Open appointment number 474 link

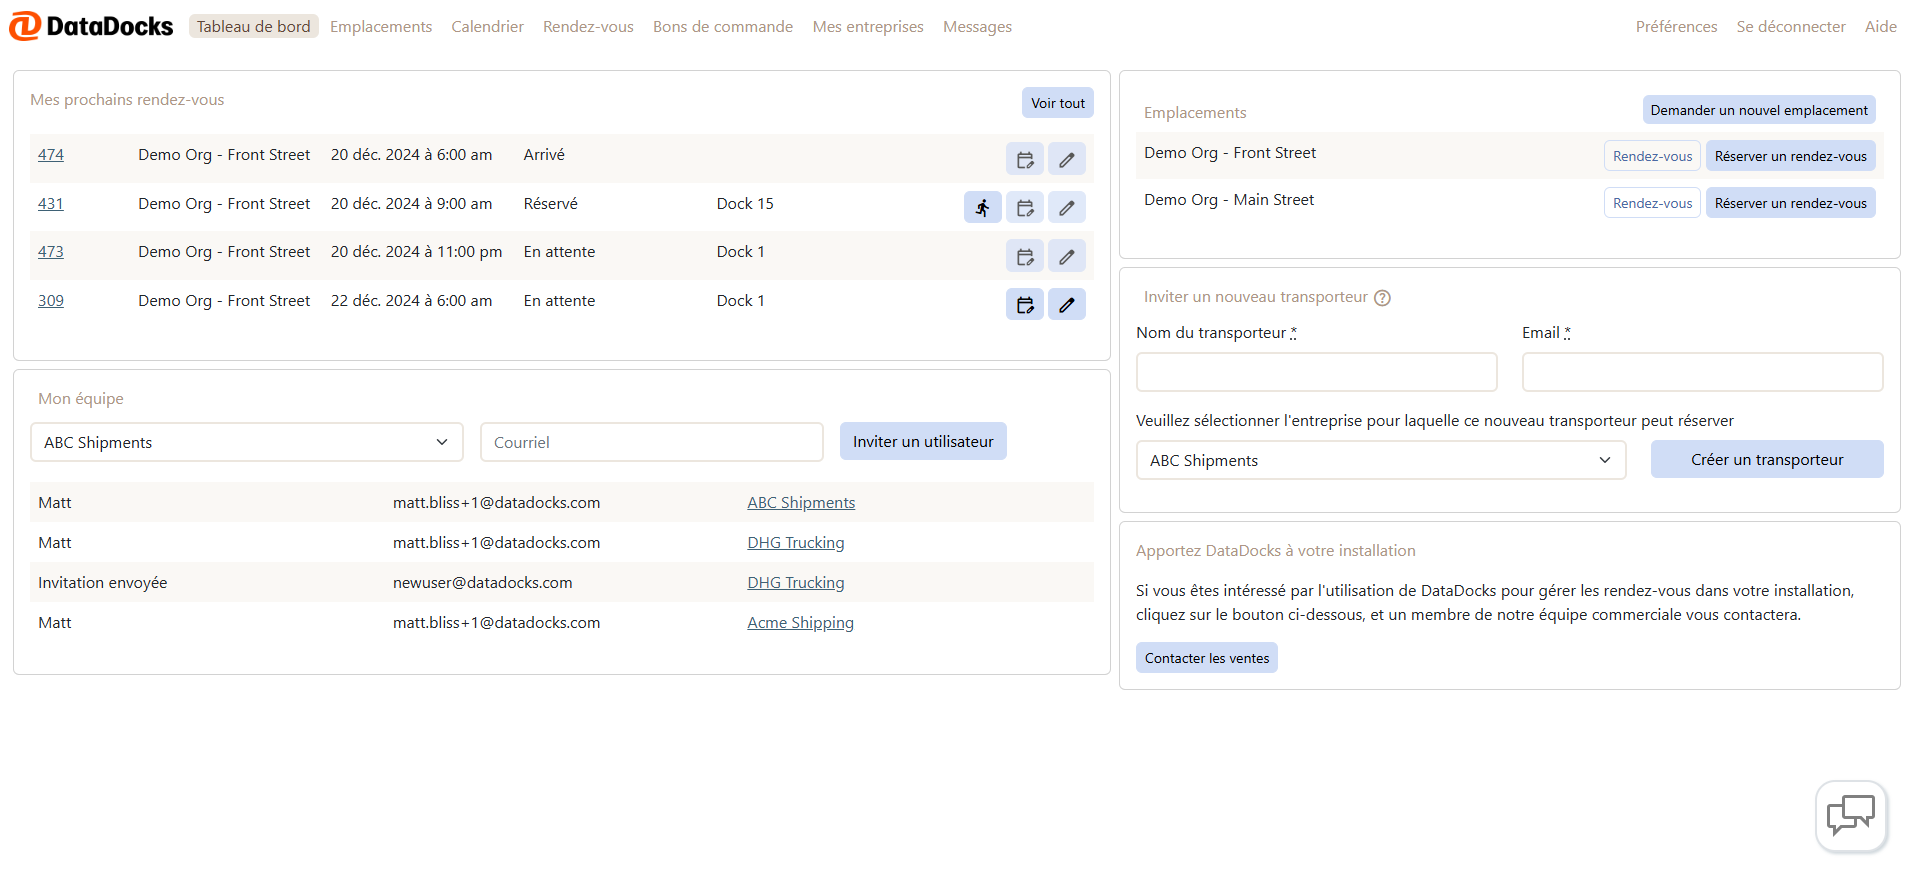(x=51, y=154)
